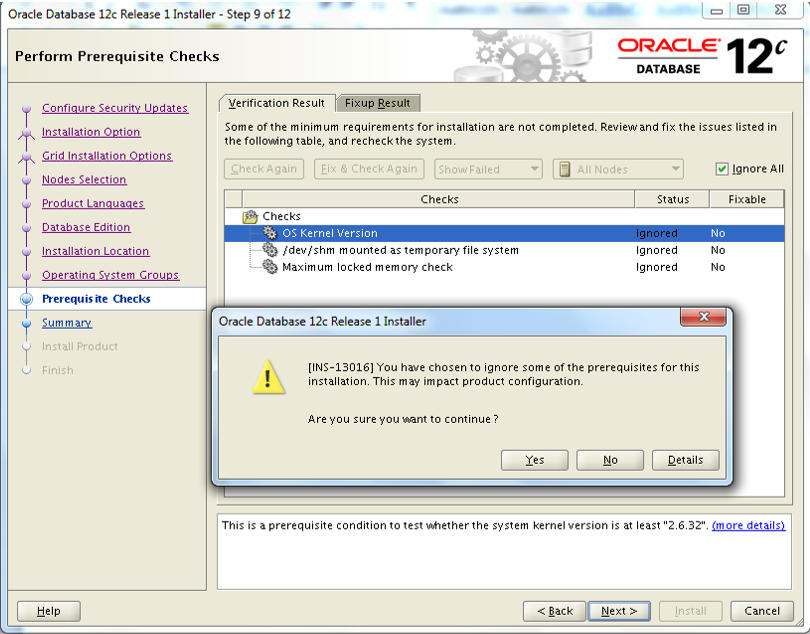Close the INS-13016 warning dialog
The height and width of the screenshot is (634, 810).
point(703,317)
